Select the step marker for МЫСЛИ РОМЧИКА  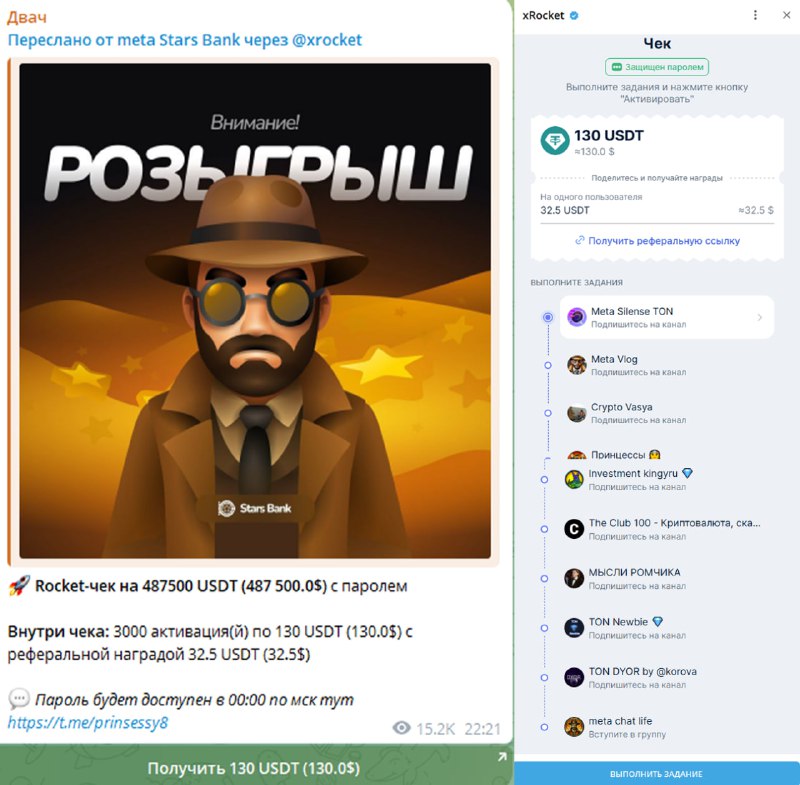point(544,579)
